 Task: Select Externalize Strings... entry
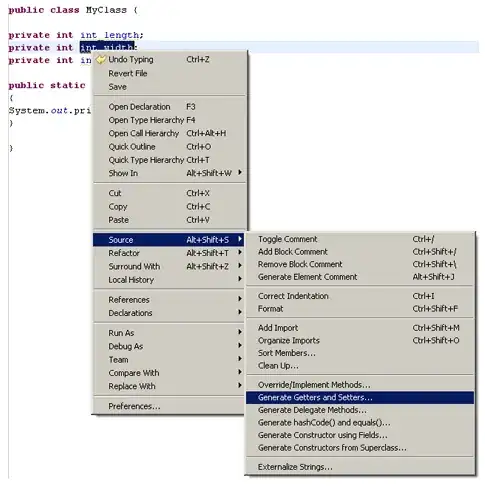[x=360, y=467]
